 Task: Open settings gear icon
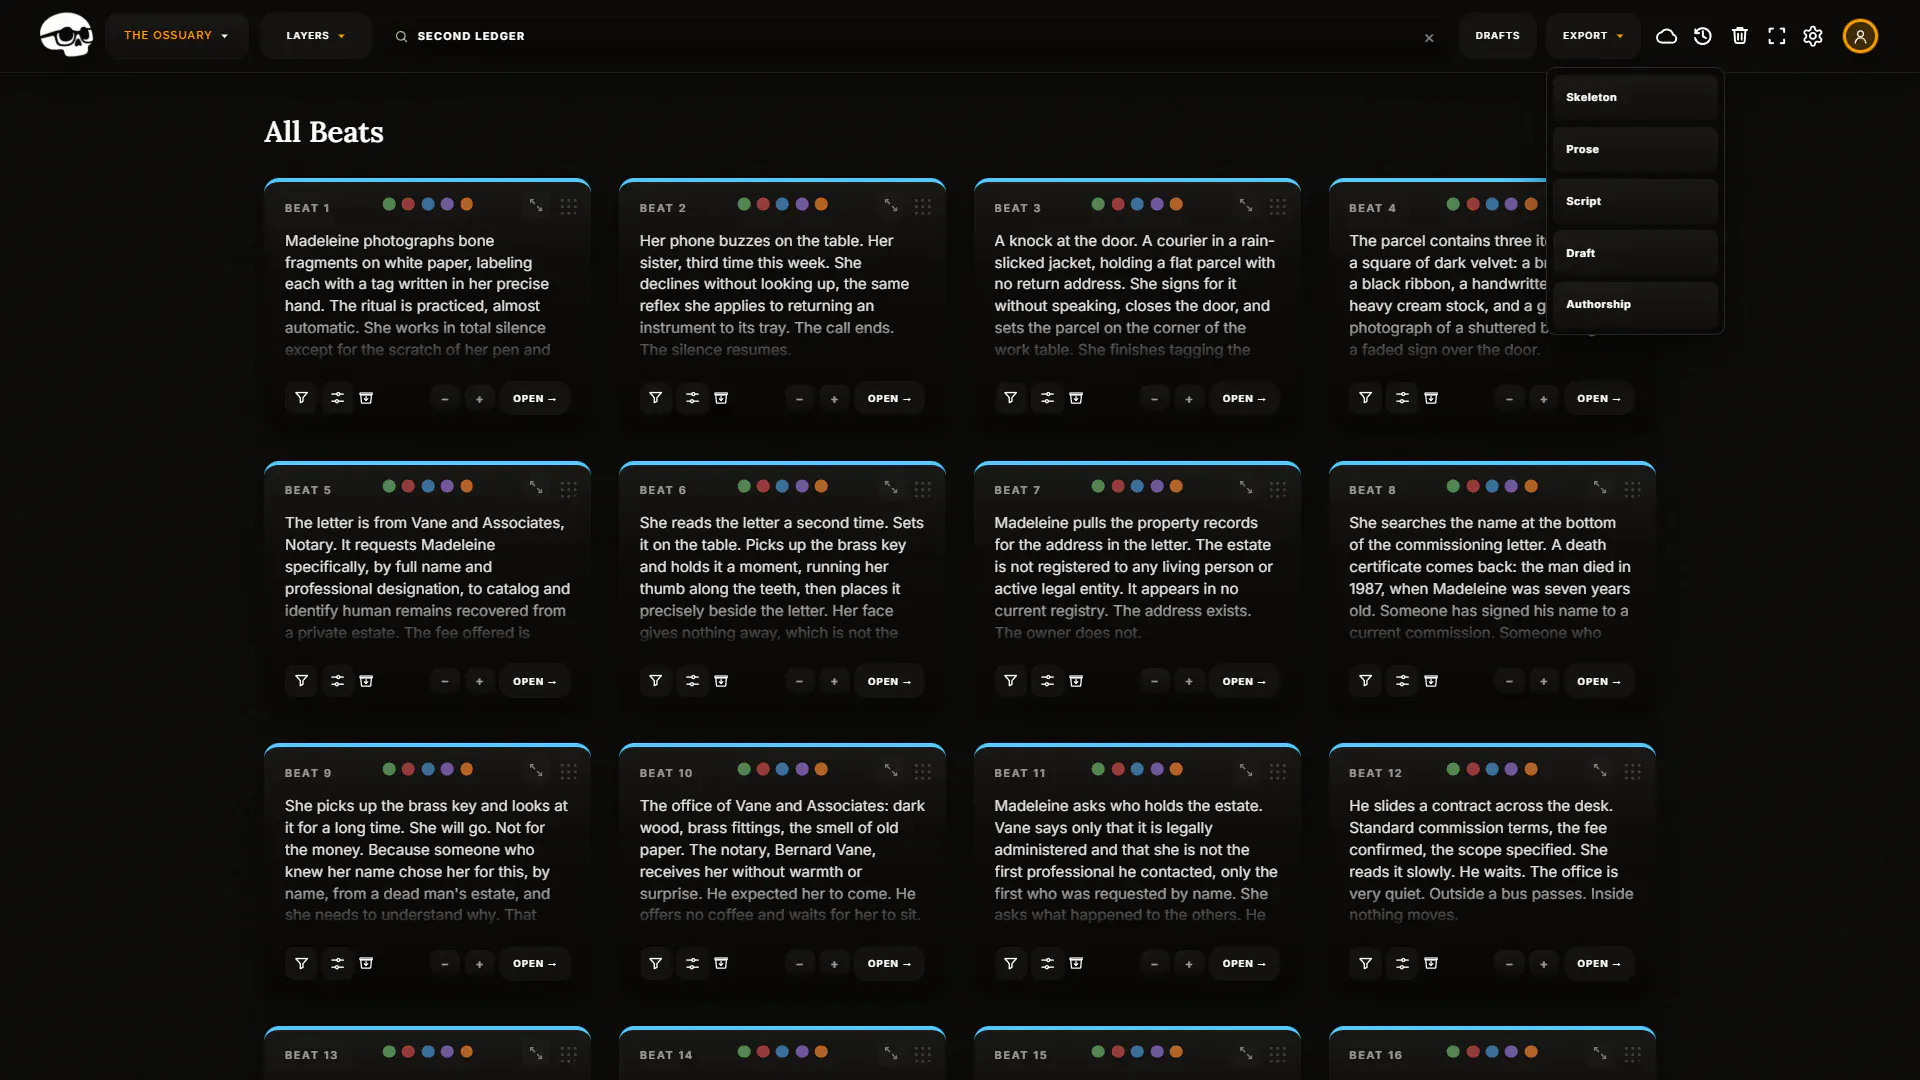pyautogui.click(x=1813, y=36)
